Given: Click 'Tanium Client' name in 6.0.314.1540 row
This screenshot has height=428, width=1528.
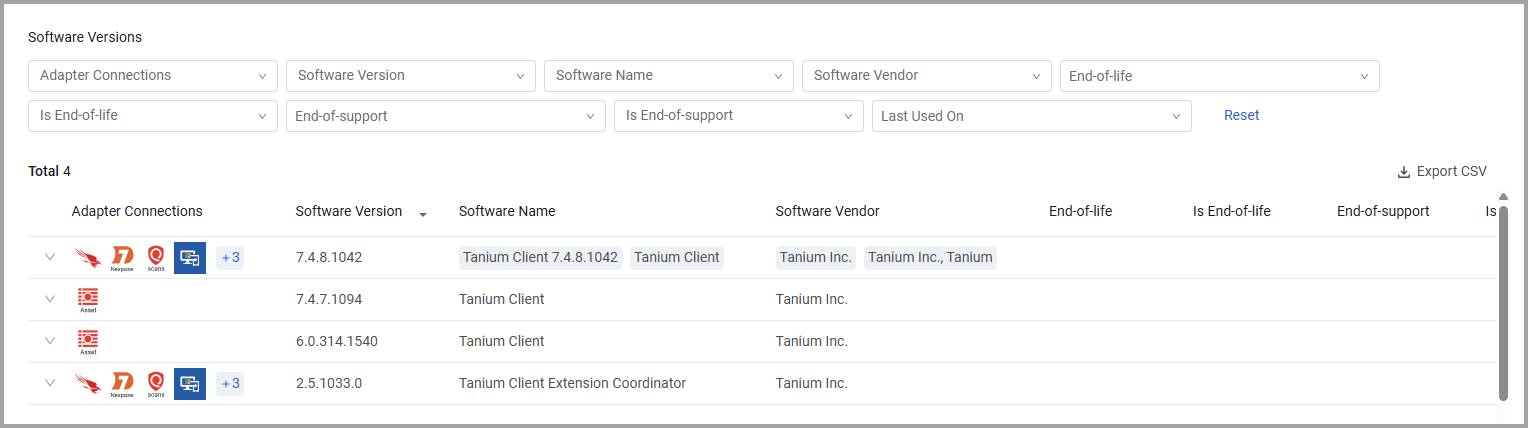Looking at the screenshot, I should coord(502,341).
